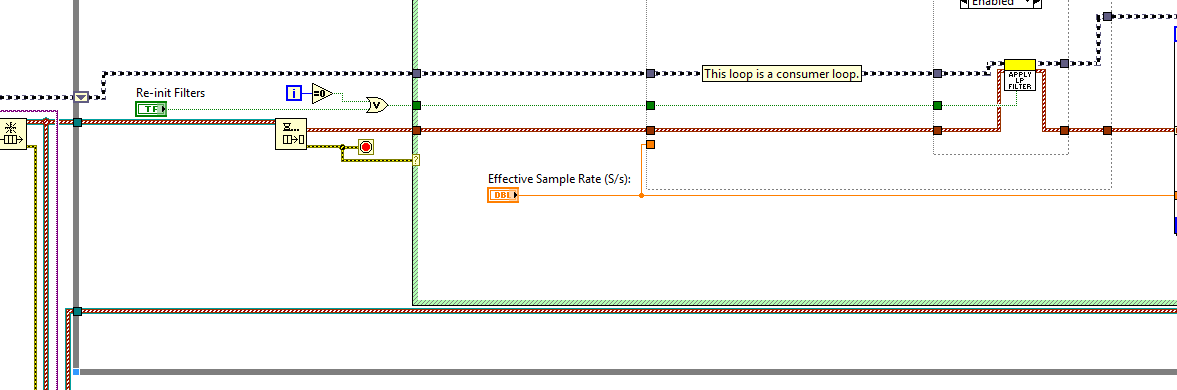Screen dimensions: 1177x390
Task: Select the Obtain Queue function node
Action: [13, 134]
